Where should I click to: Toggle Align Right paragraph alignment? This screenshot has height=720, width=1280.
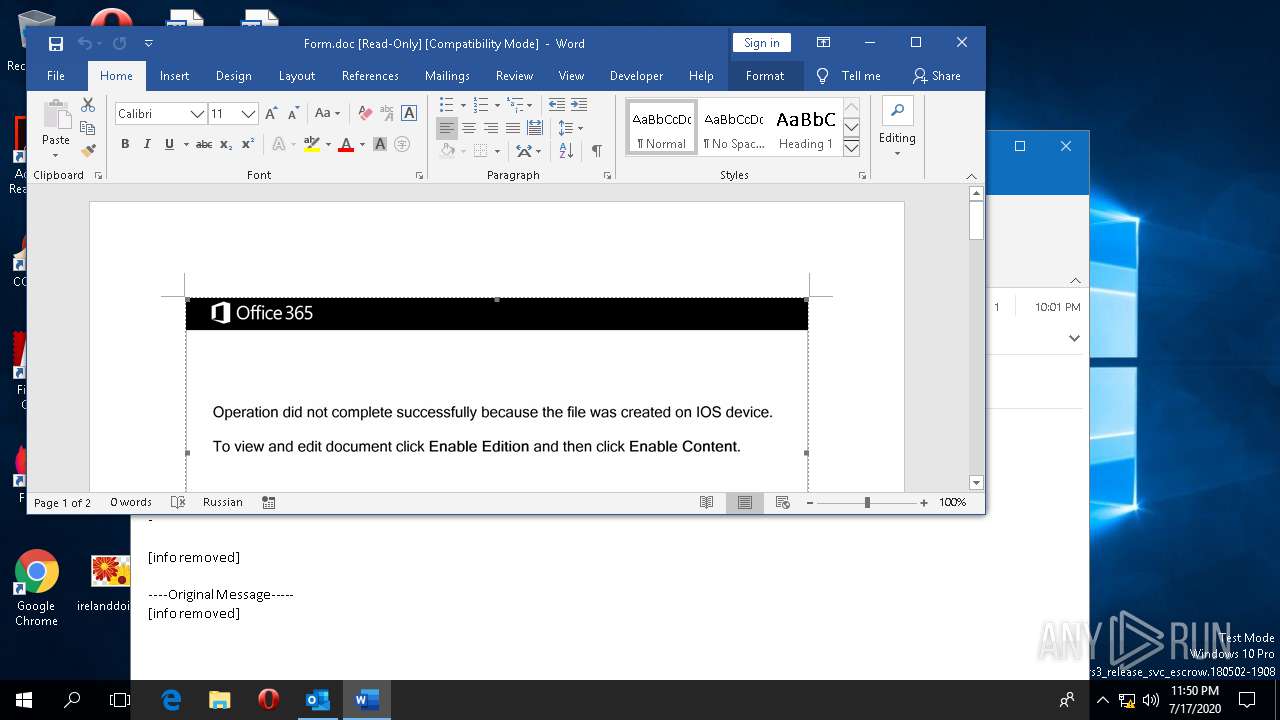[491, 128]
